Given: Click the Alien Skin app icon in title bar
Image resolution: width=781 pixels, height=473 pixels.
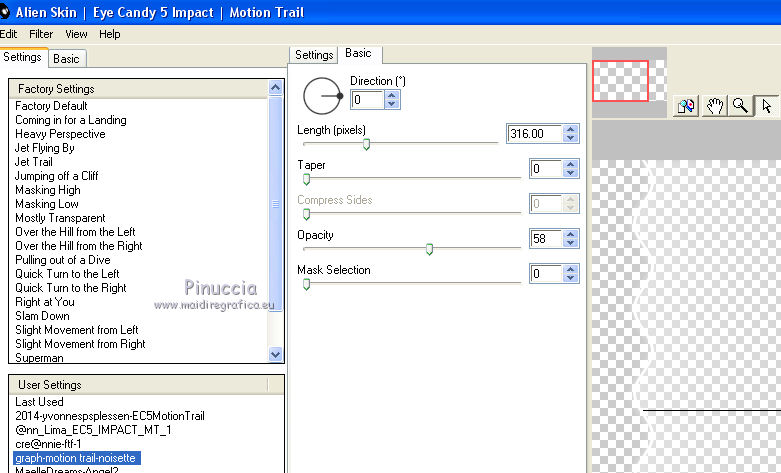Looking at the screenshot, I should click(x=4, y=11).
